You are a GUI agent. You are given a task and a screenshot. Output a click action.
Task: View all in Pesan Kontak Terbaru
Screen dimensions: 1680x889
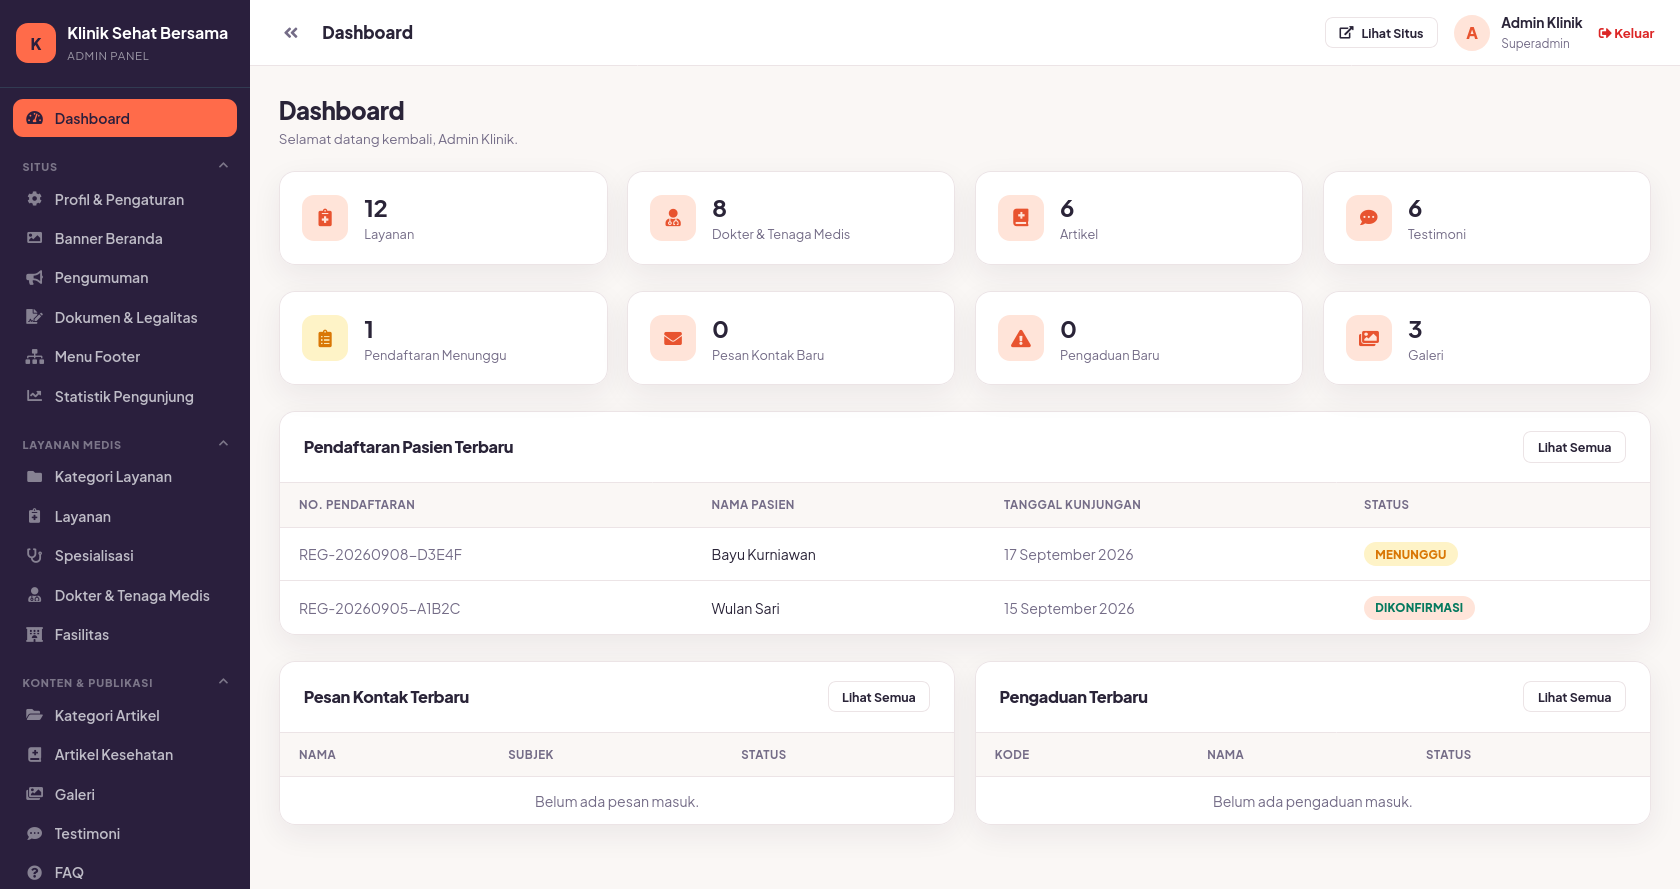(878, 697)
